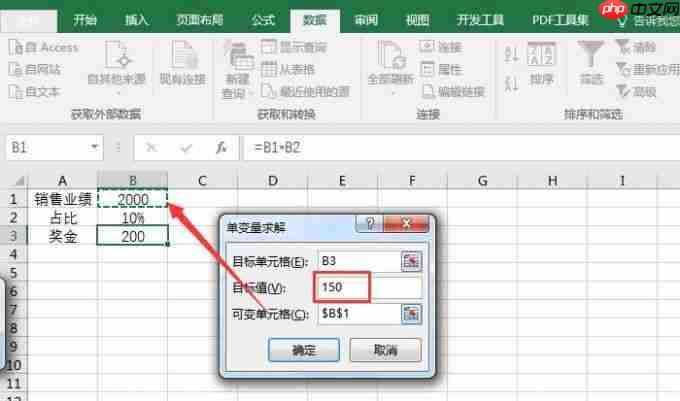Click cell A3 奖金
This screenshot has width=680, height=401.
62,236
